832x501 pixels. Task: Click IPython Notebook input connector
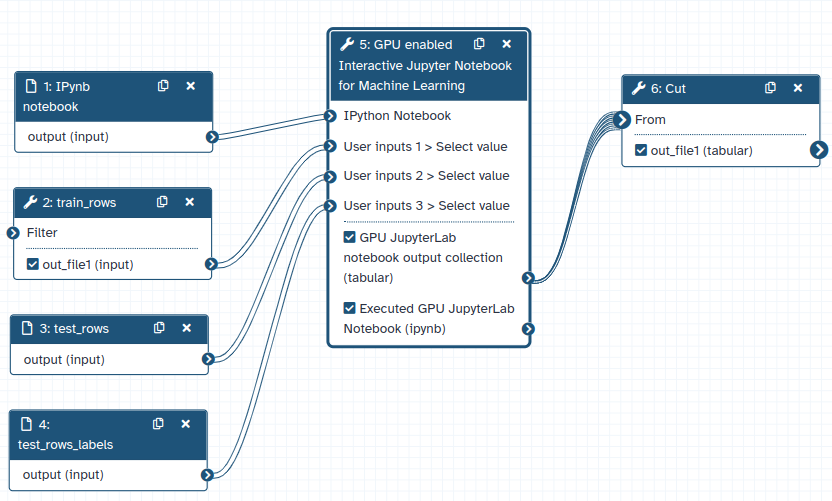(x=330, y=116)
